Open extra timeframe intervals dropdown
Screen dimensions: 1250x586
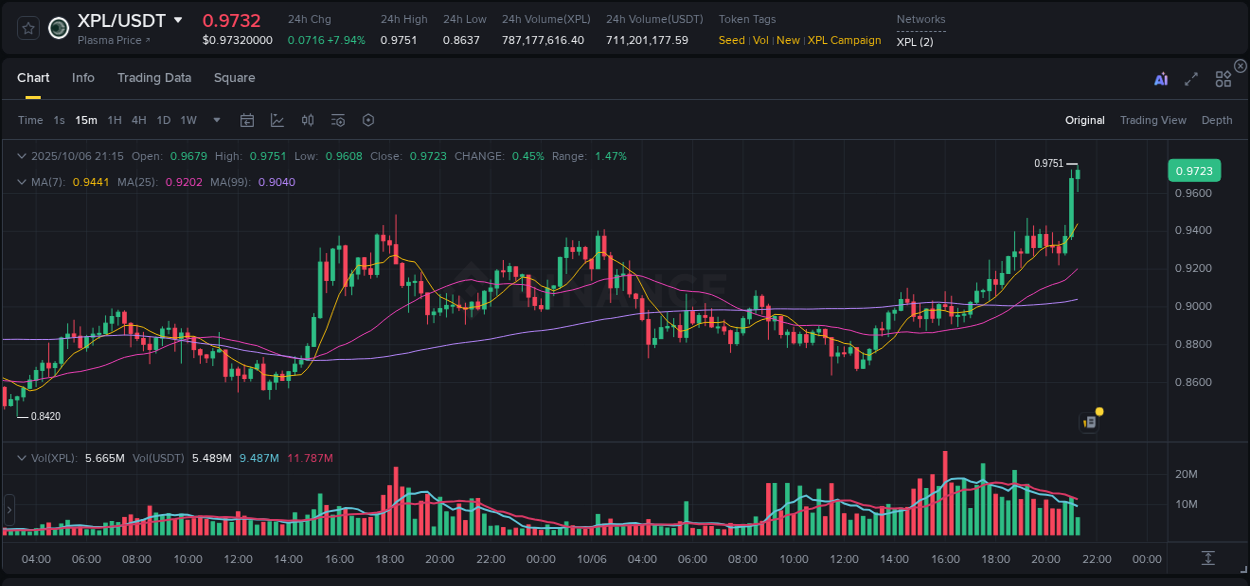coord(215,120)
